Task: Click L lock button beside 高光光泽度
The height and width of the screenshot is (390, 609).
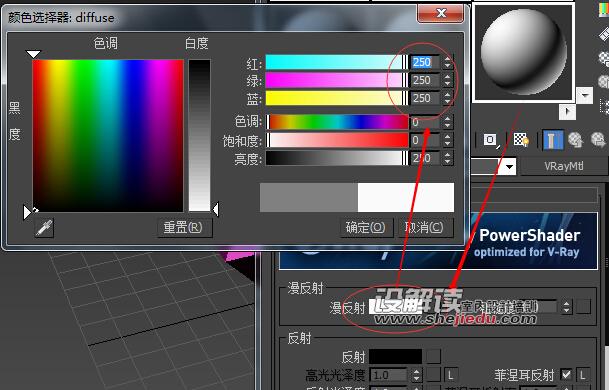Action: tap(451, 375)
